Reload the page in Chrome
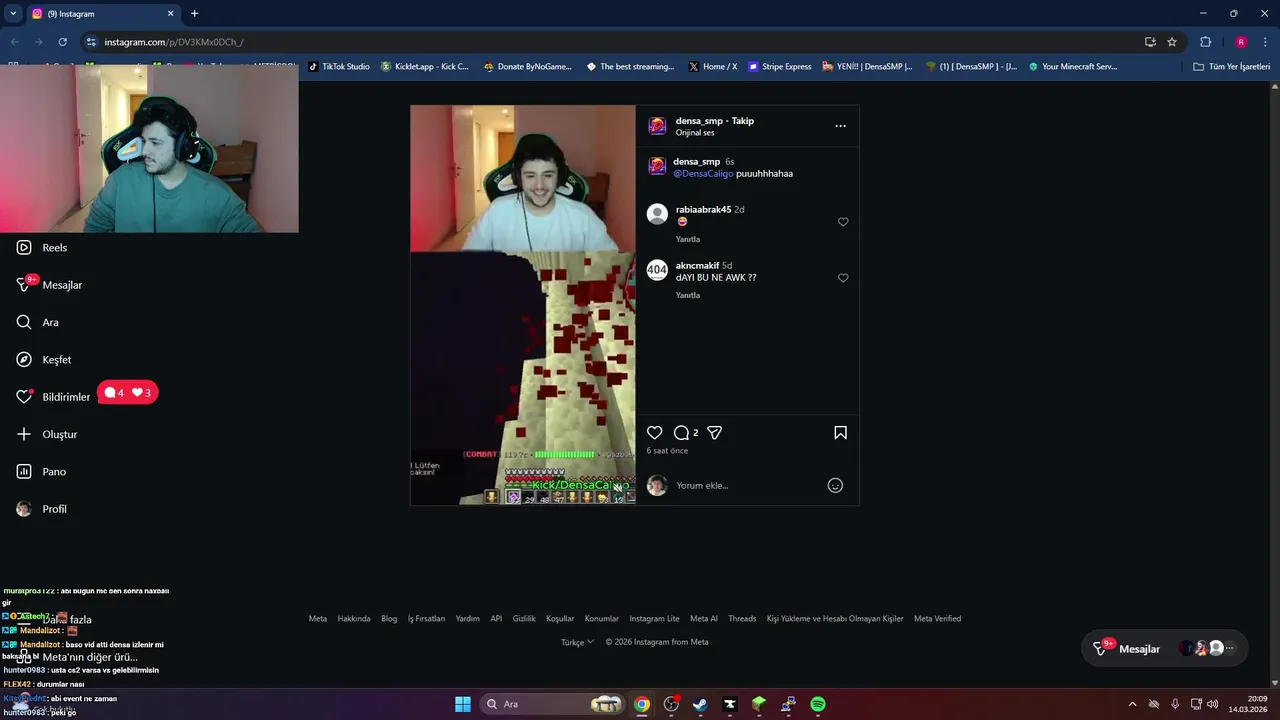Viewport: 1280px width, 720px height. tap(62, 42)
